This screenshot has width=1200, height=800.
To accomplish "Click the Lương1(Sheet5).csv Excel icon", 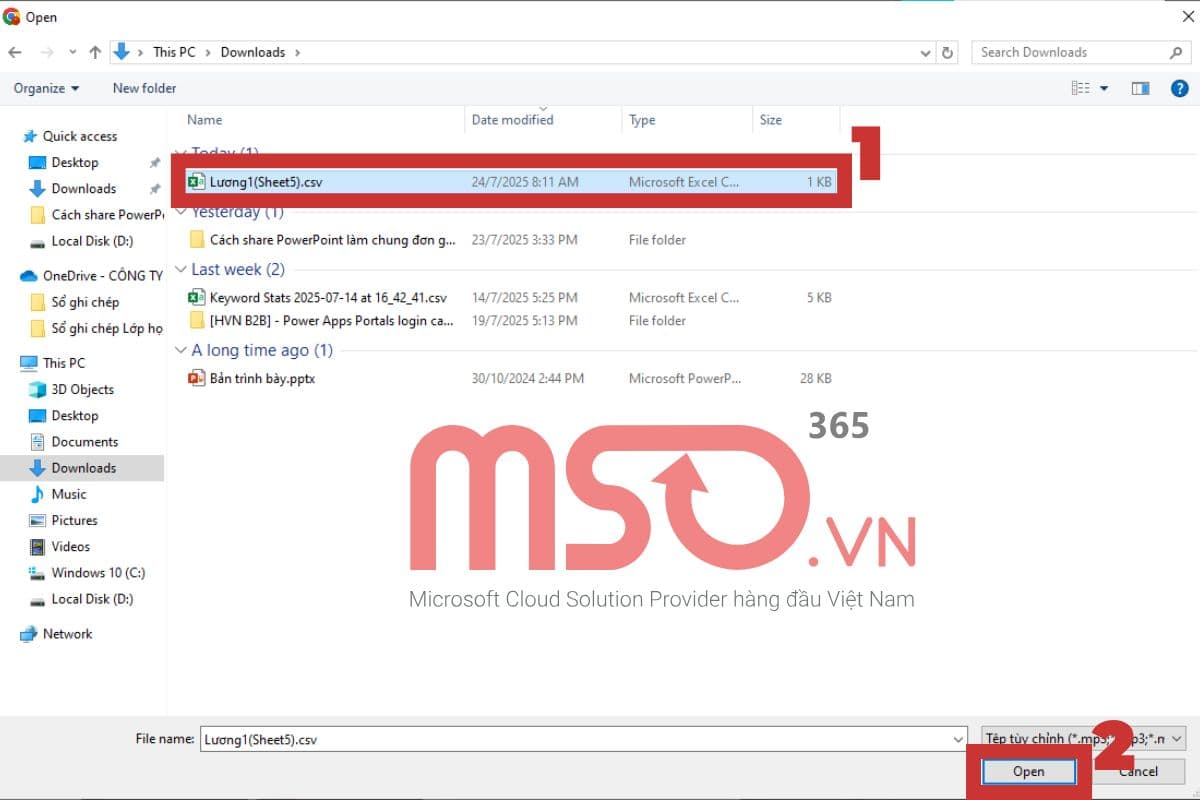I will click(x=196, y=182).
